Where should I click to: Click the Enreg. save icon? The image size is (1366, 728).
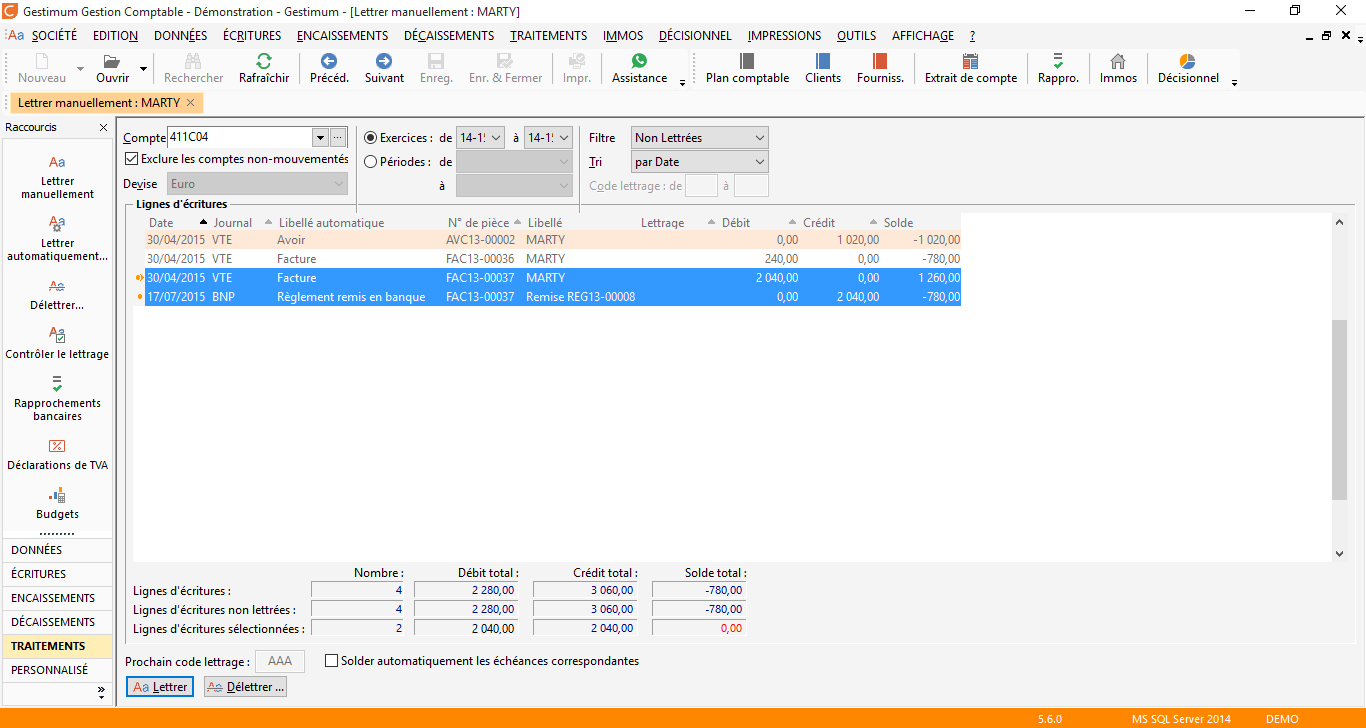click(x=436, y=62)
